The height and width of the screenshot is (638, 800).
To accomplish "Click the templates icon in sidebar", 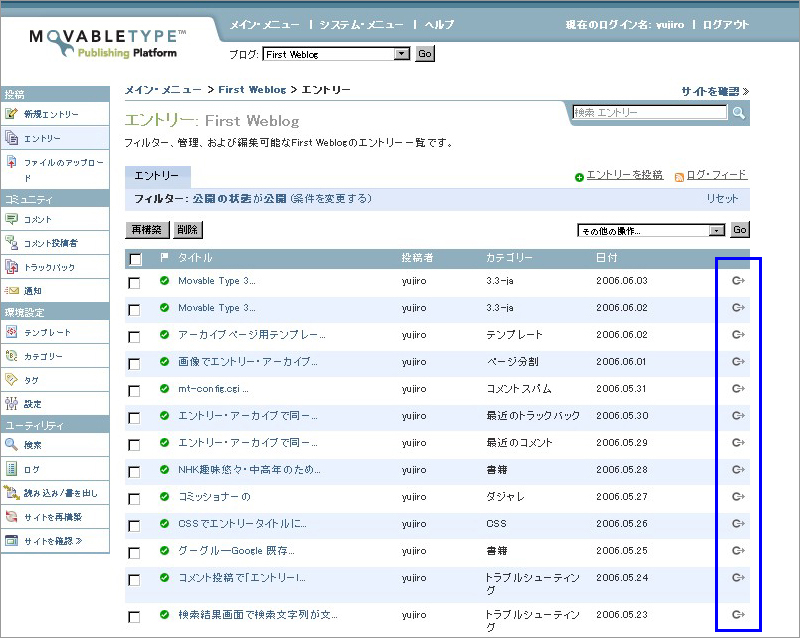I will click(x=11, y=332).
